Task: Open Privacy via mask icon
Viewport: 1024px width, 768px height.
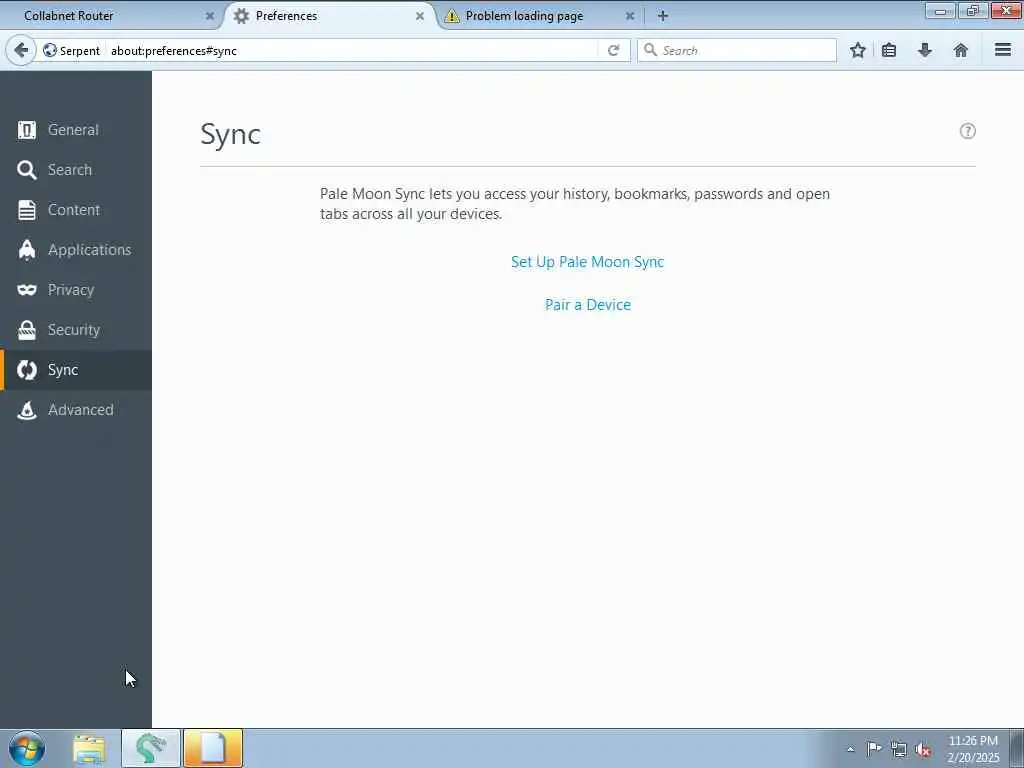Action: [27, 289]
